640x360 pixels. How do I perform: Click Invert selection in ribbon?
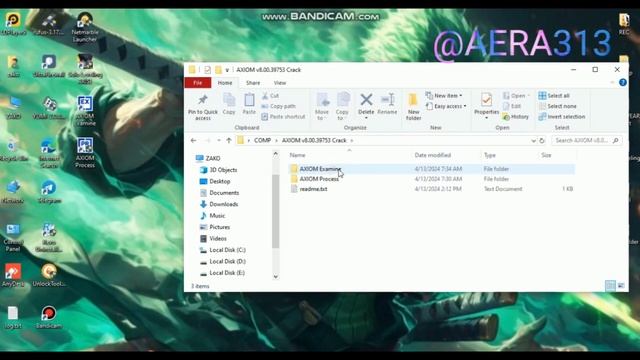tap(562, 117)
